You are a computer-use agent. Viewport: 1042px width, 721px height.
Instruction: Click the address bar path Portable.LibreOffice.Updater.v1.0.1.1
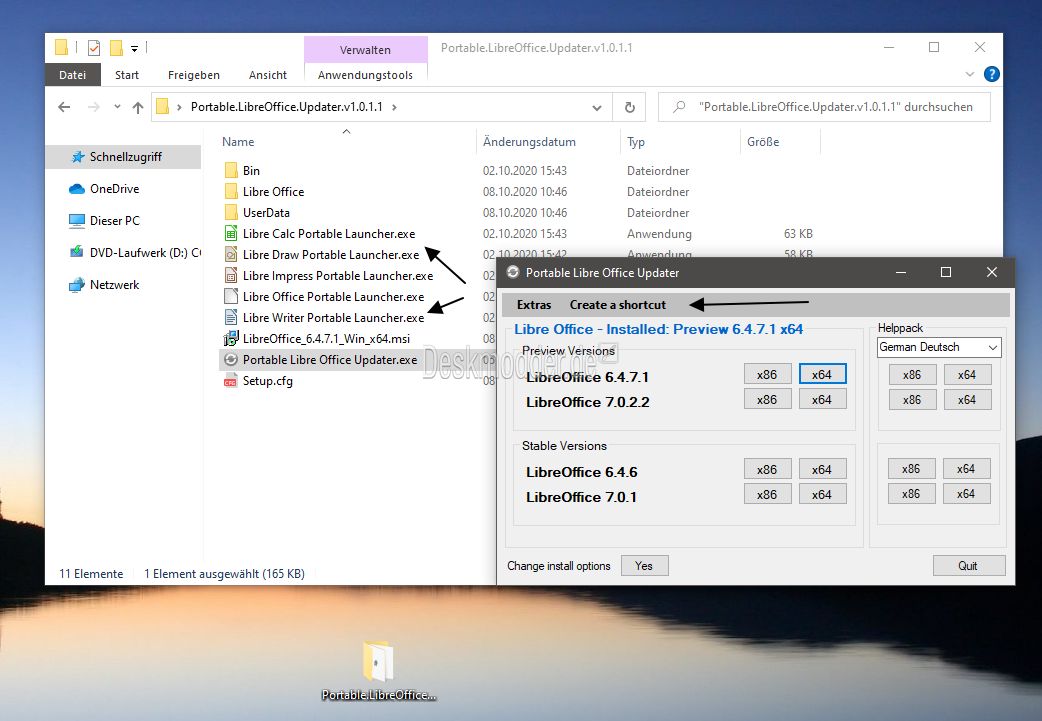pos(286,107)
